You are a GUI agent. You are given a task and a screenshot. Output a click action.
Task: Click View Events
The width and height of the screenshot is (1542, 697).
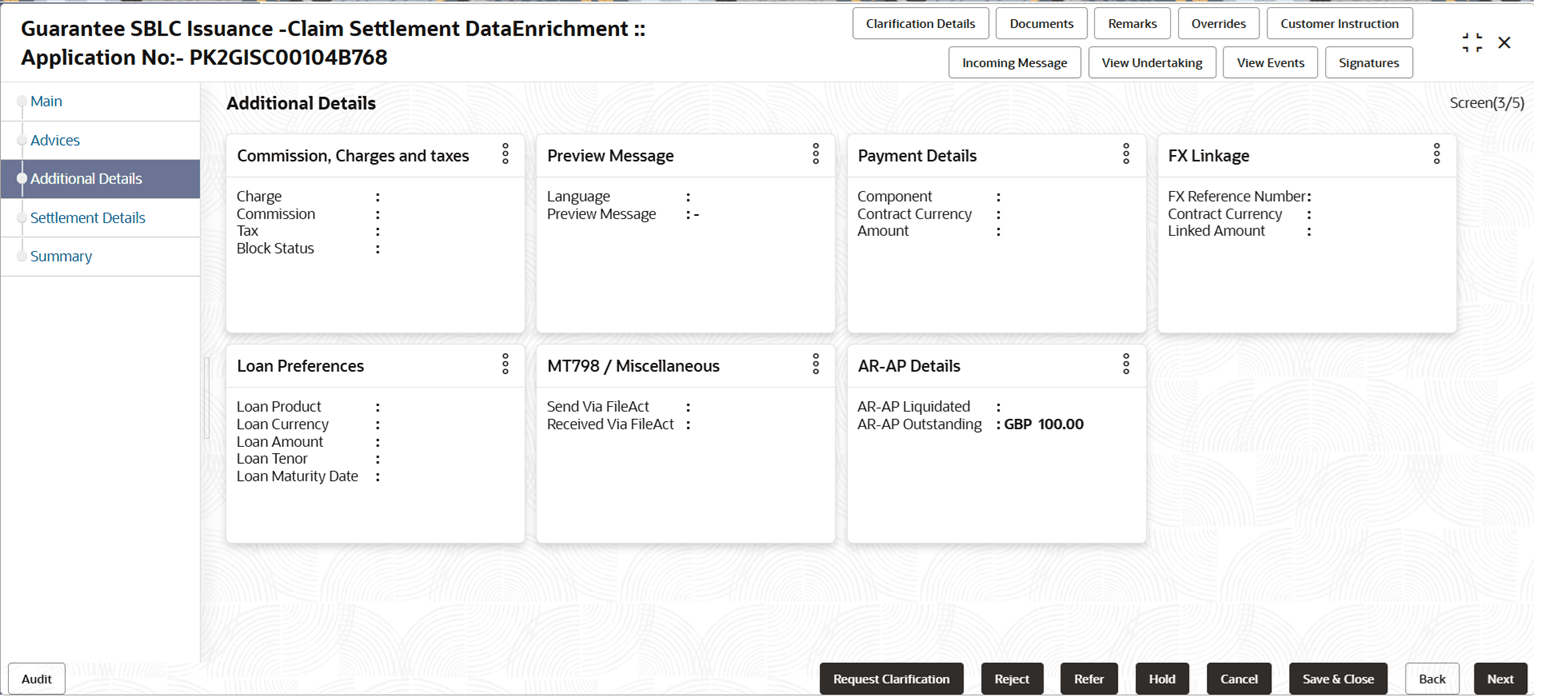coord(1270,62)
